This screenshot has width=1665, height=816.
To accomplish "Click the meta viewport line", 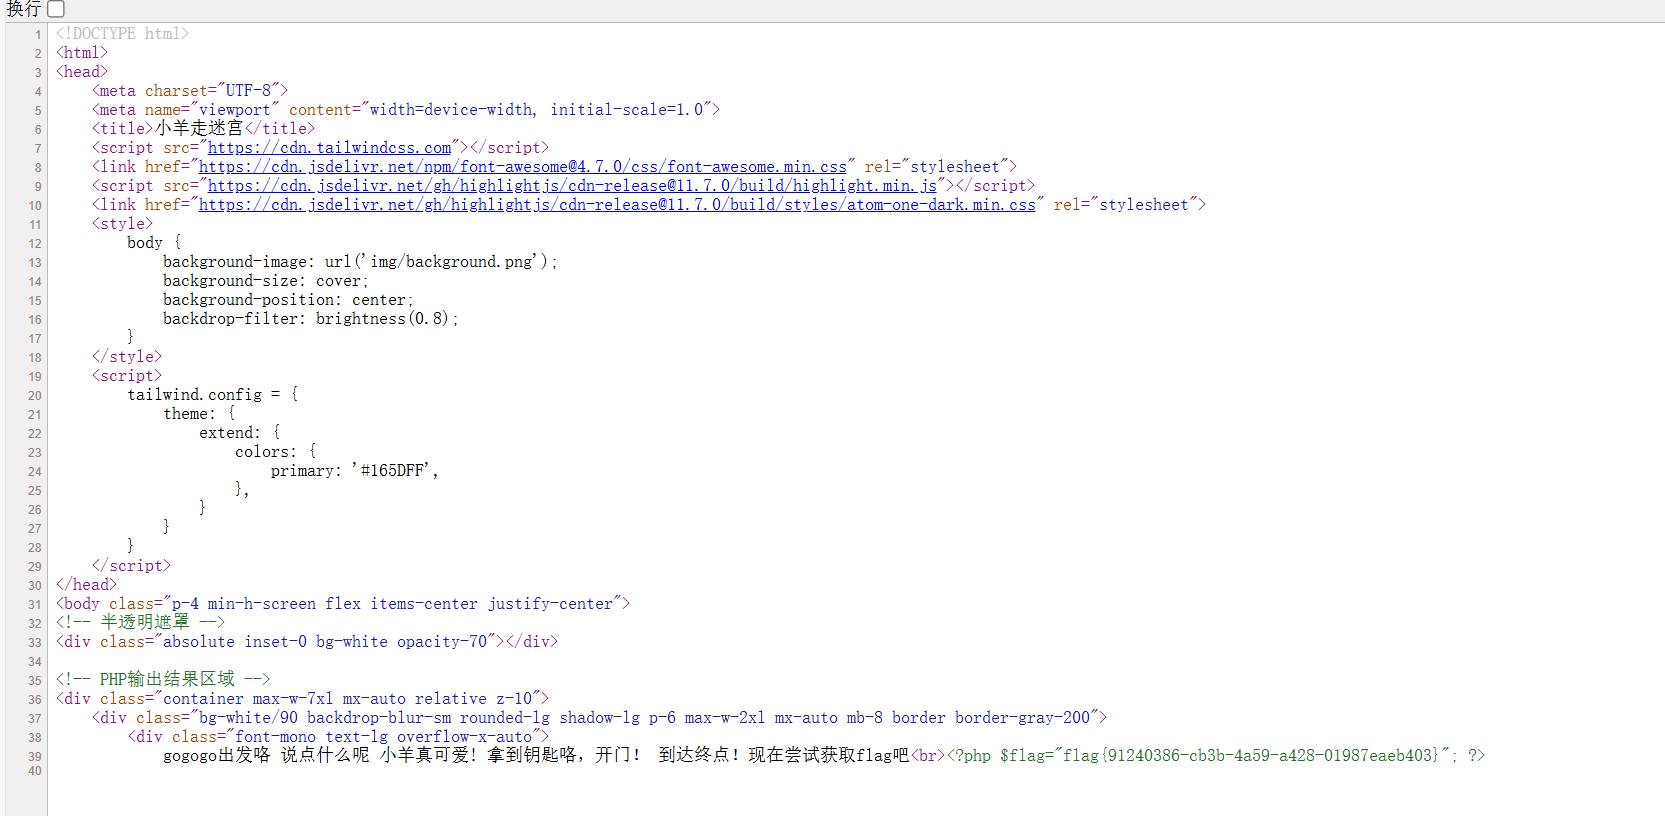I will pyautogui.click(x=406, y=110).
